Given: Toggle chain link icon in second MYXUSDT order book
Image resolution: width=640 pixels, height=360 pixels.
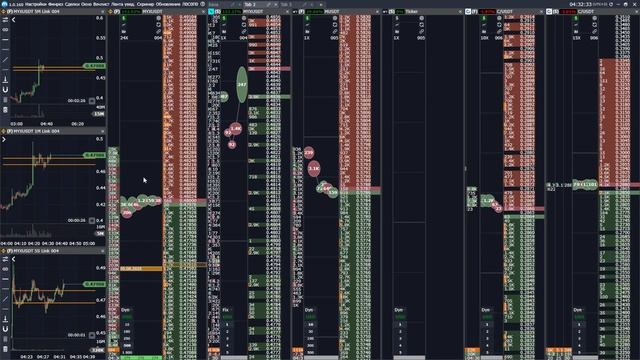Looking at the screenshot, I should (244, 31).
